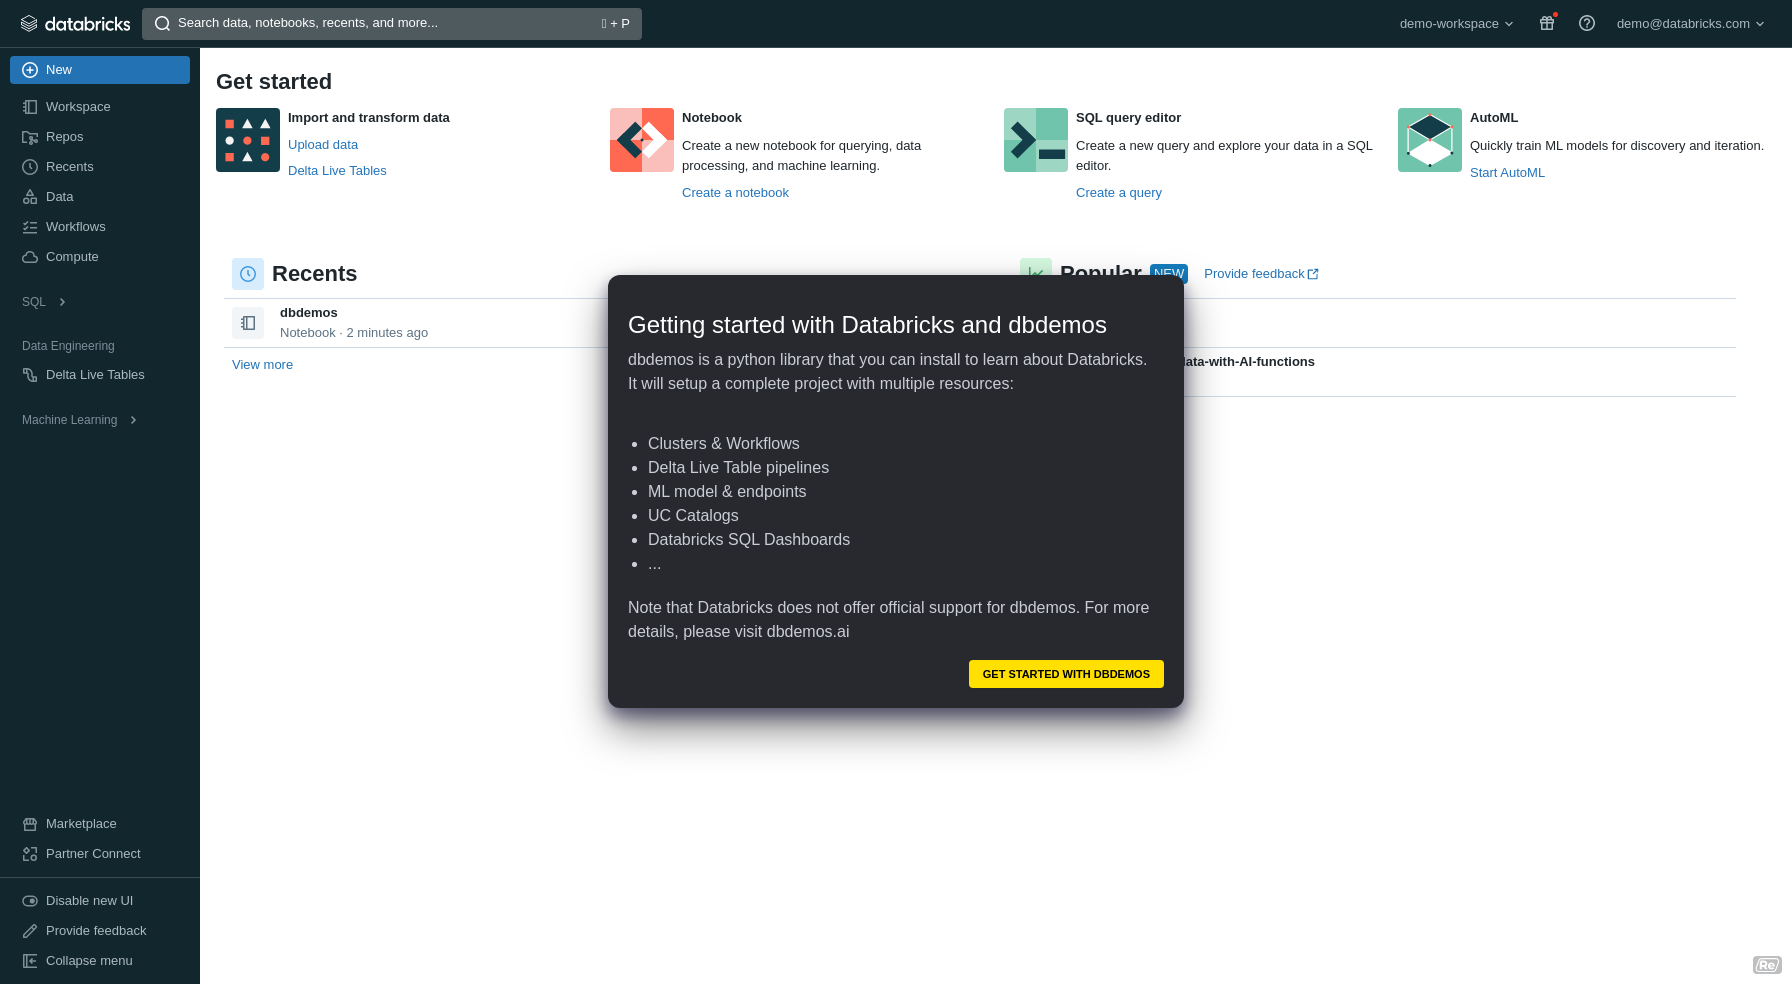This screenshot has height=984, width=1792.
Task: Open the demo-workspace switcher dropdown
Action: pyautogui.click(x=1456, y=23)
